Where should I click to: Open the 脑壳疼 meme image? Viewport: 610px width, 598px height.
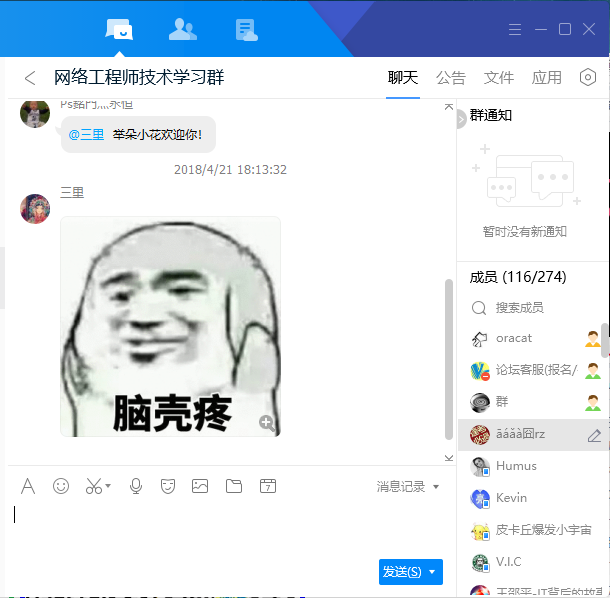pyautogui.click(x=170, y=326)
